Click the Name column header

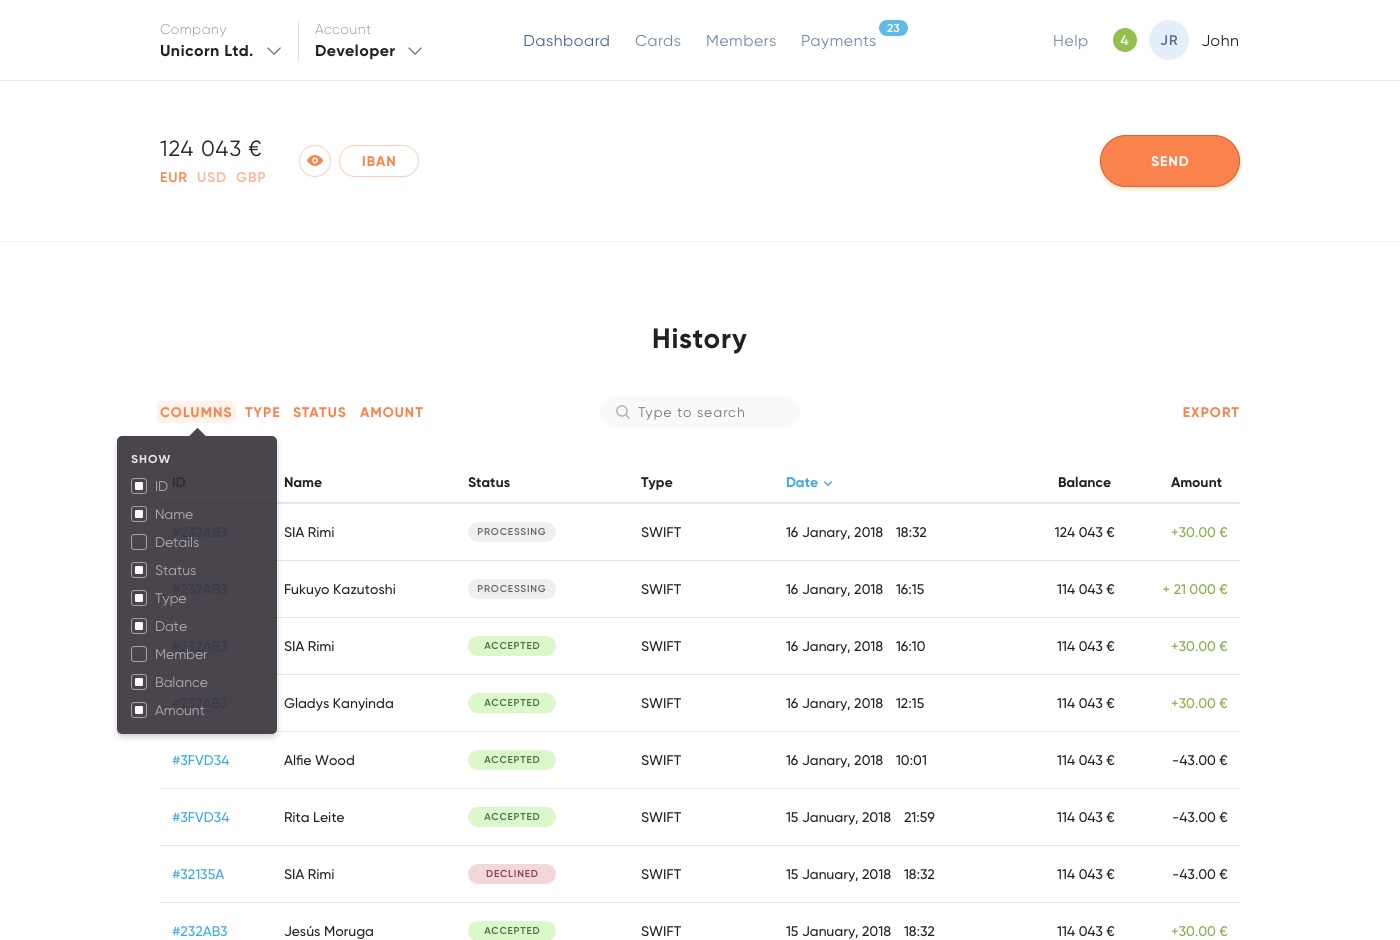pos(303,482)
